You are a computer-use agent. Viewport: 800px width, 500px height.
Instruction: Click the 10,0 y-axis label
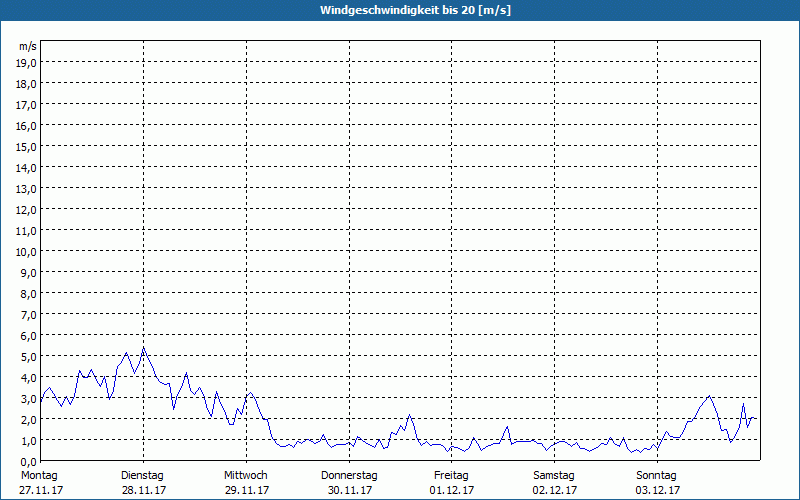pyautogui.click(x=27, y=252)
